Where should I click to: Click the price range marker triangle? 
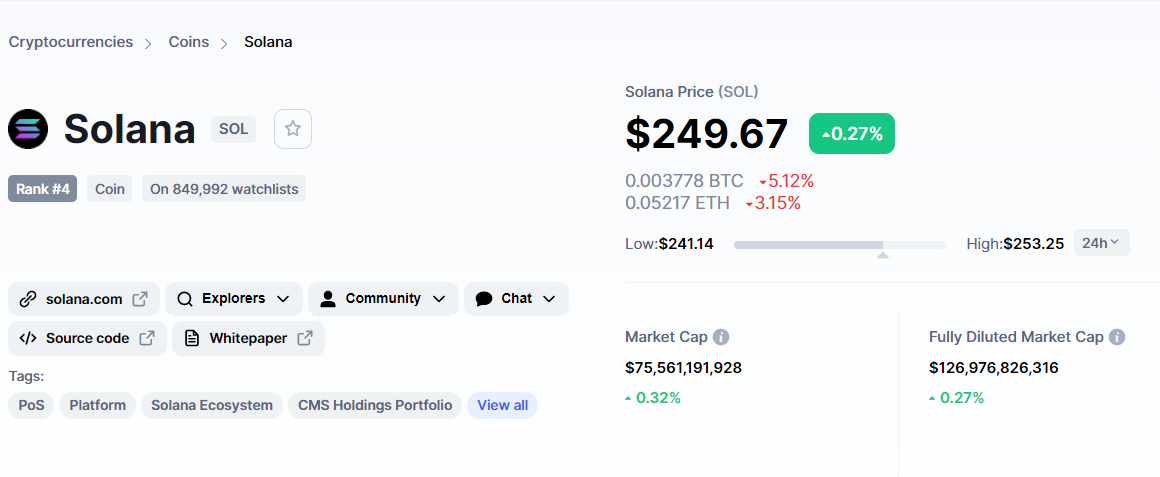[x=883, y=255]
